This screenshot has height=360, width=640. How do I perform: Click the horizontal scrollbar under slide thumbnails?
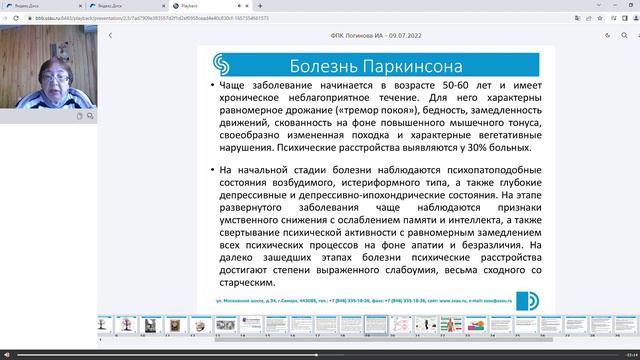[x=384, y=340]
